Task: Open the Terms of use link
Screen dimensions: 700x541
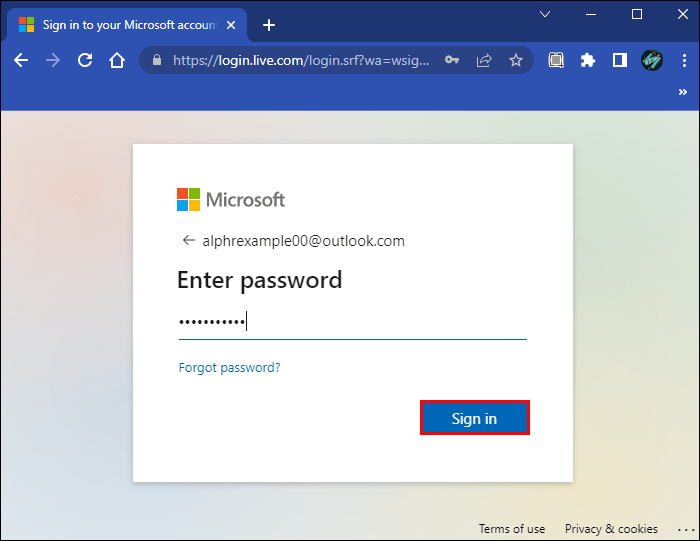Action: coord(512,529)
